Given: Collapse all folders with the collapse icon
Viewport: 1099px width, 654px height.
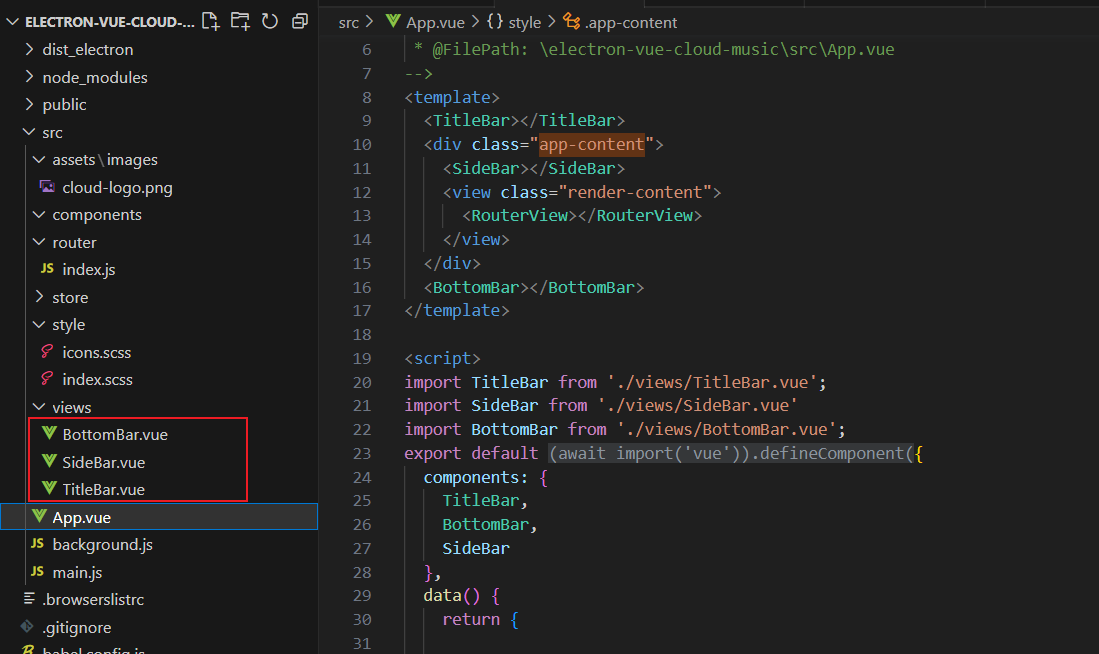Looking at the screenshot, I should pos(300,21).
